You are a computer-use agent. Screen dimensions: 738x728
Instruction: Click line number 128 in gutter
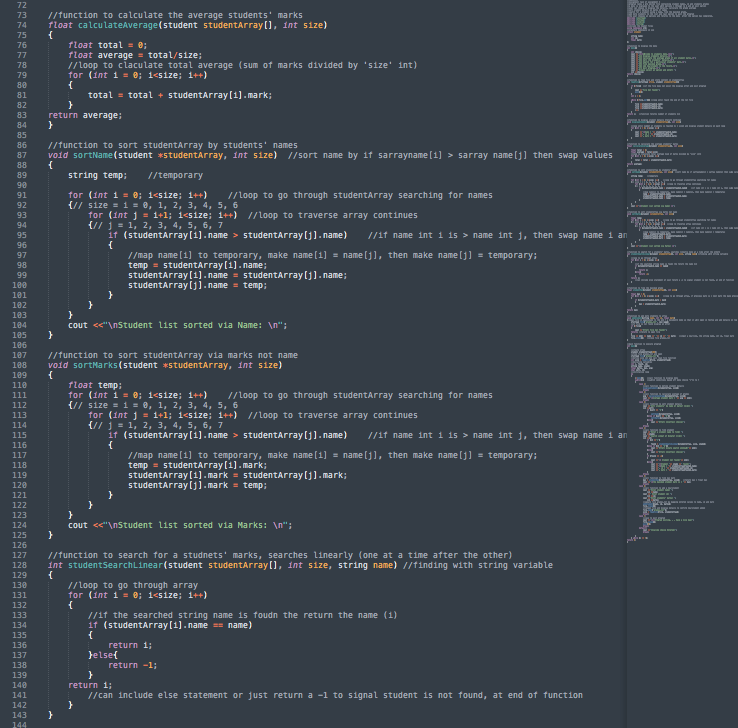point(19,565)
